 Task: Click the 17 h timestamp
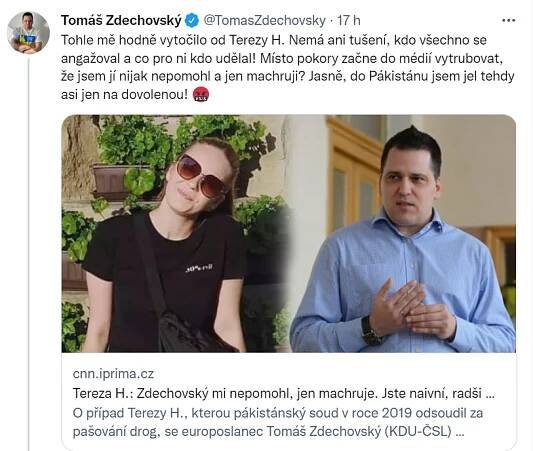(x=349, y=21)
